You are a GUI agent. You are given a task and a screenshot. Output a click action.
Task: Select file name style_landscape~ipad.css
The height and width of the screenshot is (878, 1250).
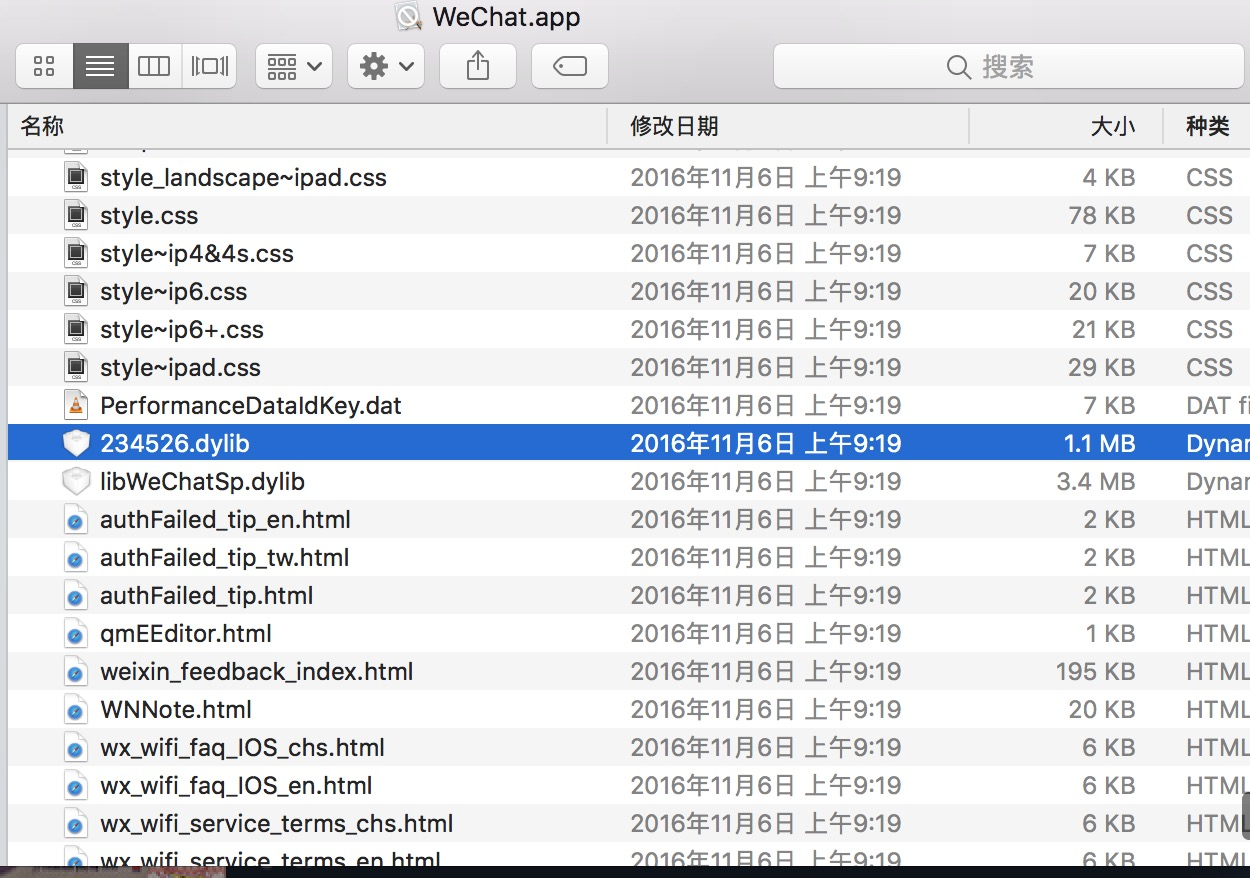(243, 178)
